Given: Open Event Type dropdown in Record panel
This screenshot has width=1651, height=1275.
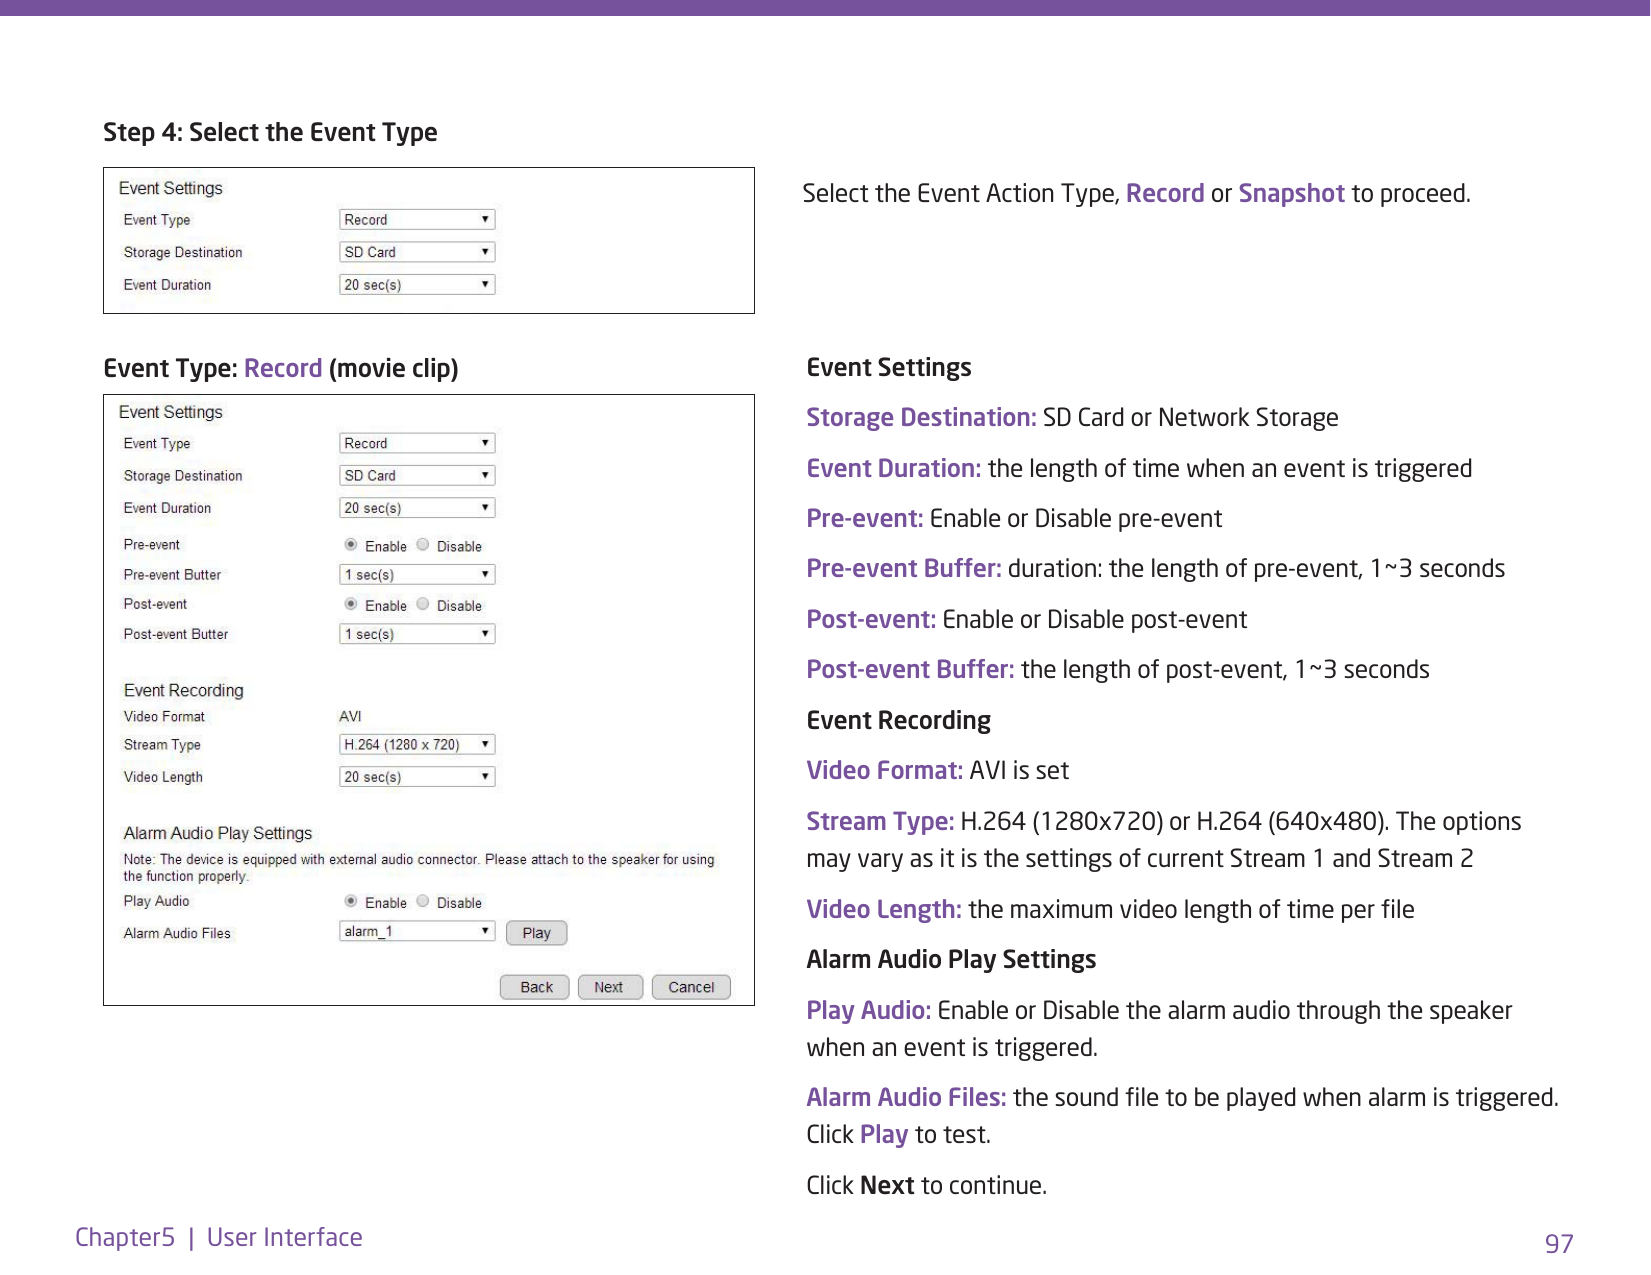Looking at the screenshot, I should click(417, 443).
